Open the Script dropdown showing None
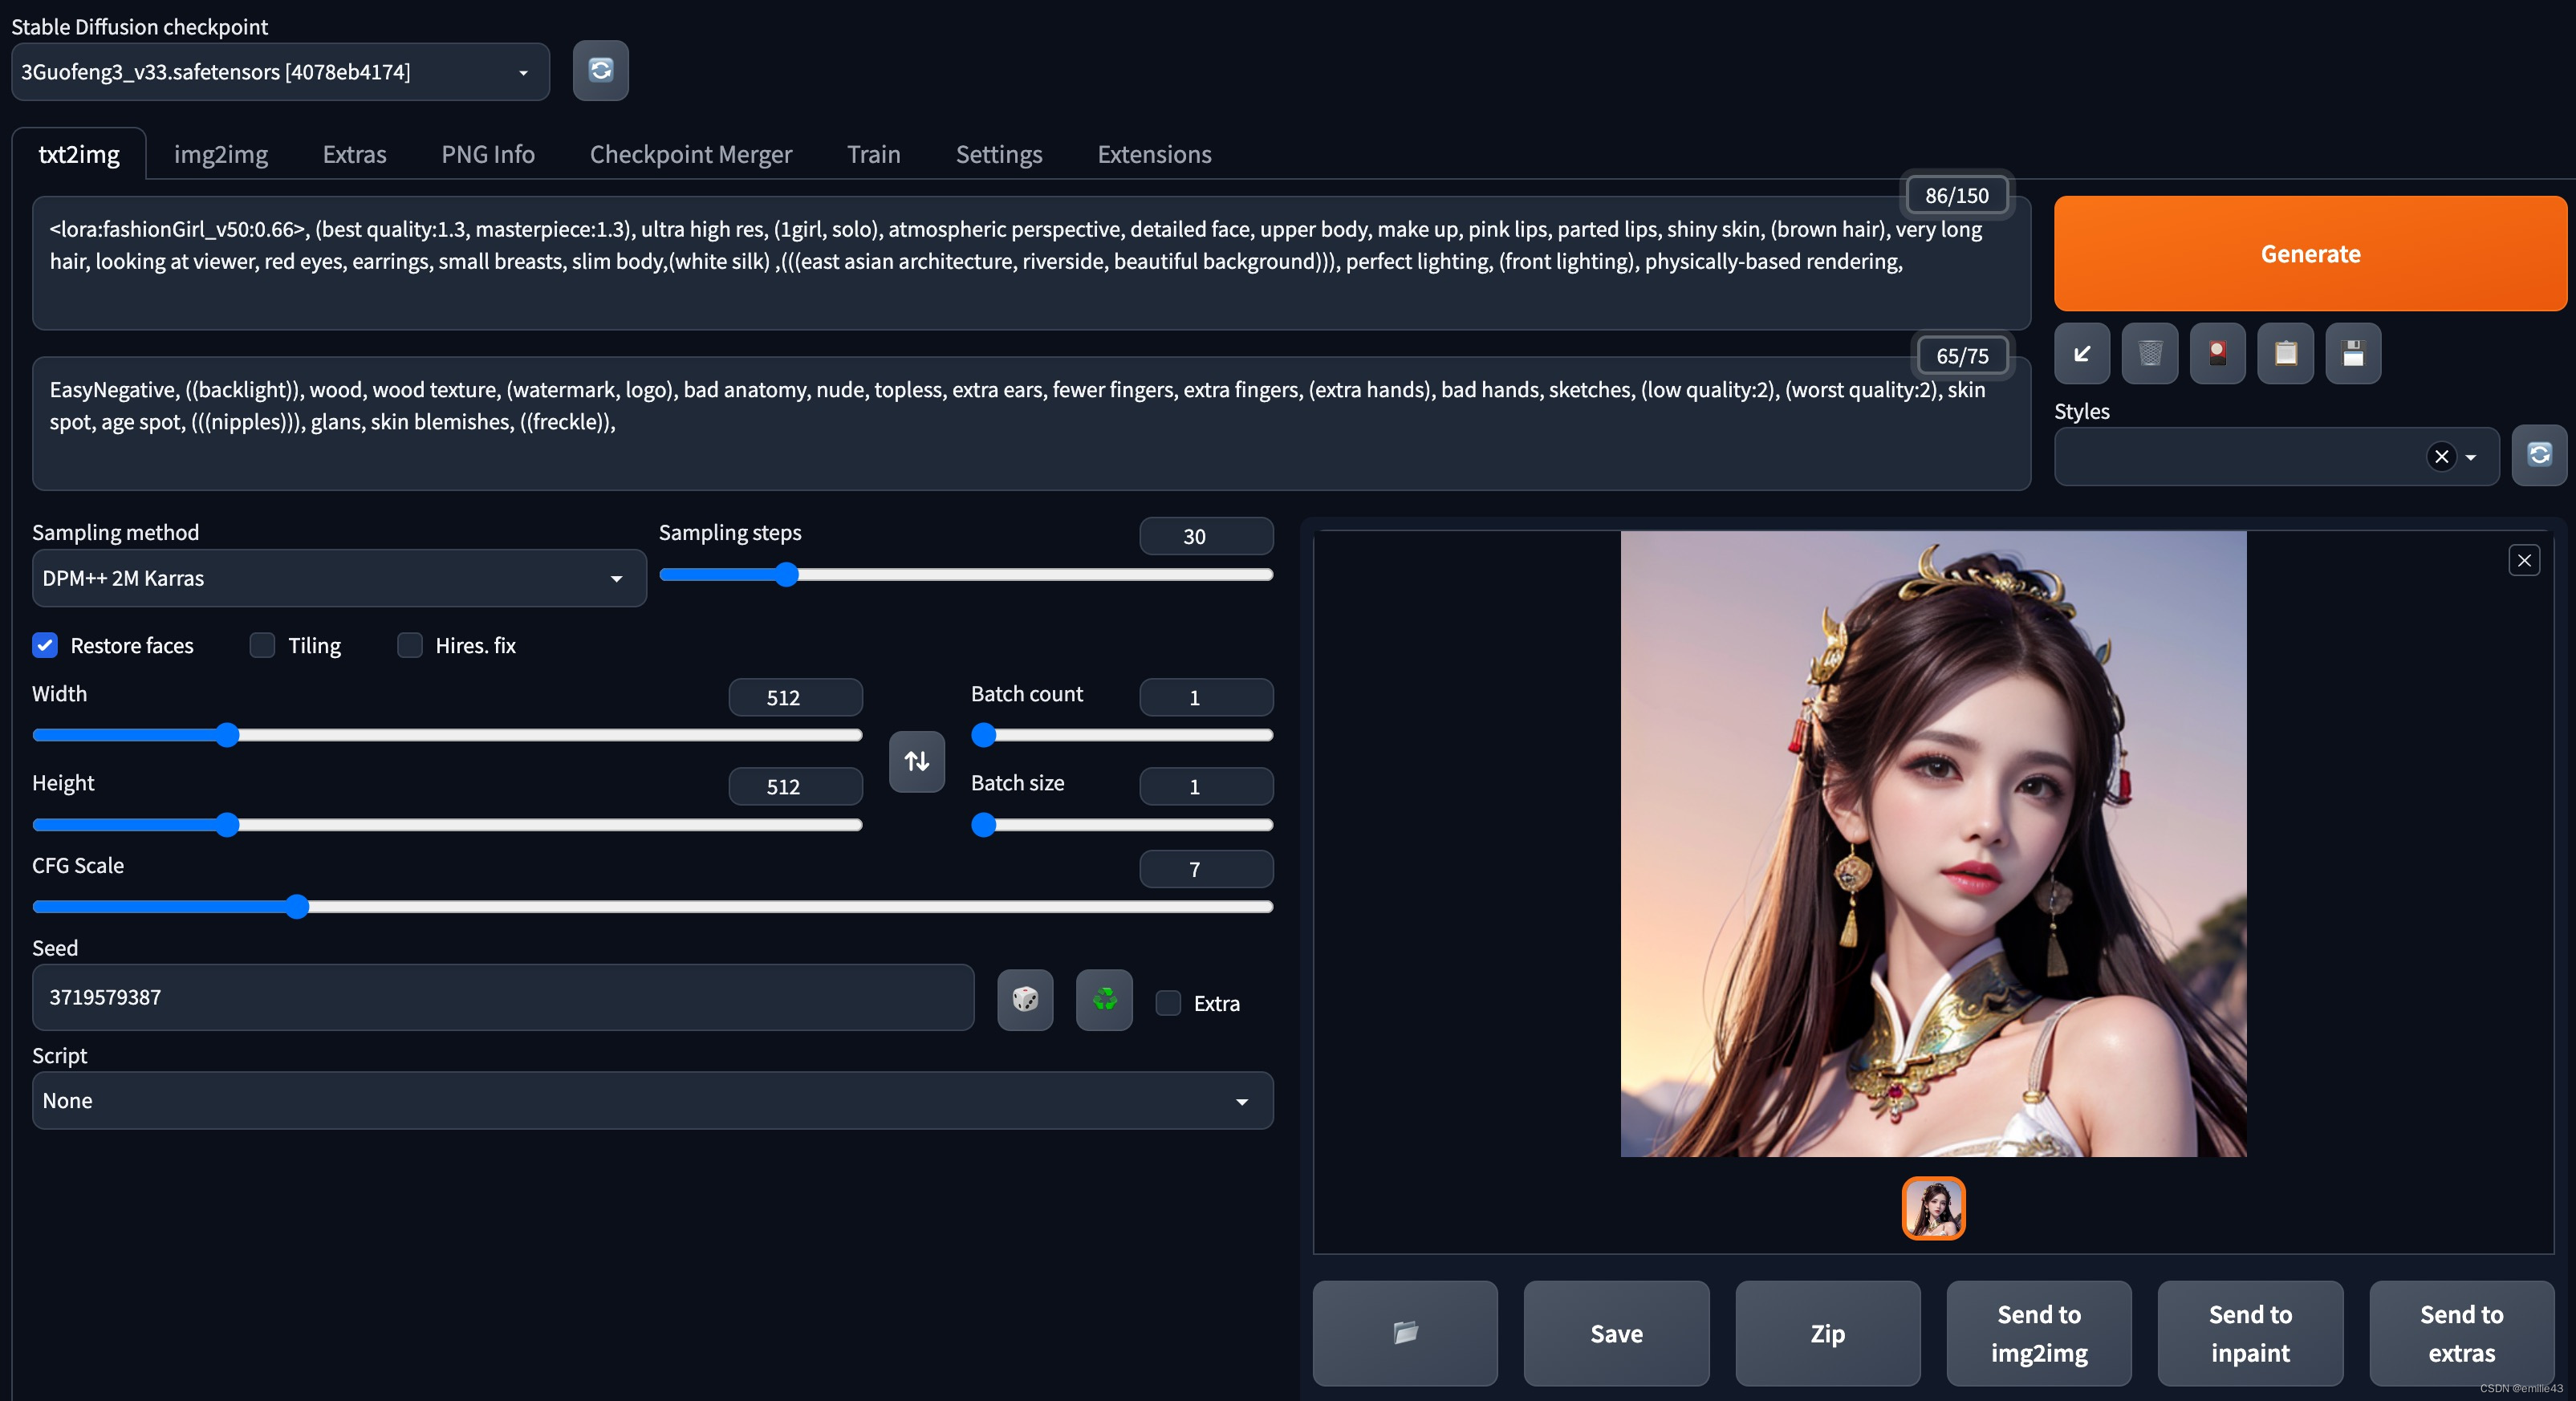 click(x=652, y=1100)
